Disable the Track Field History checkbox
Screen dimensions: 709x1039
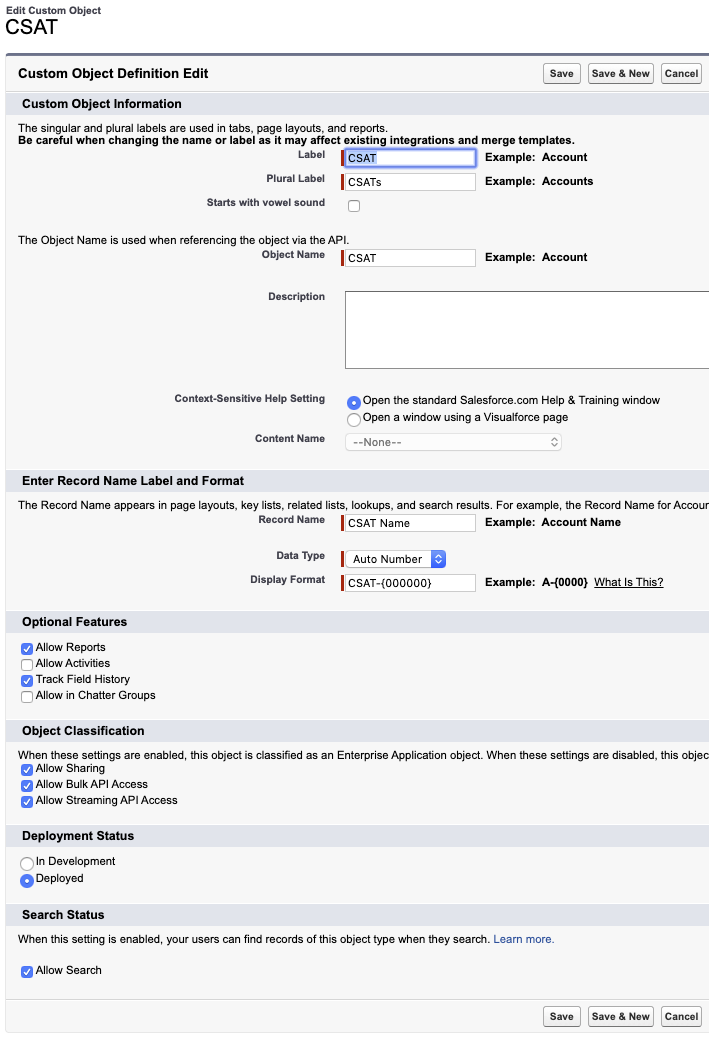click(x=27, y=680)
